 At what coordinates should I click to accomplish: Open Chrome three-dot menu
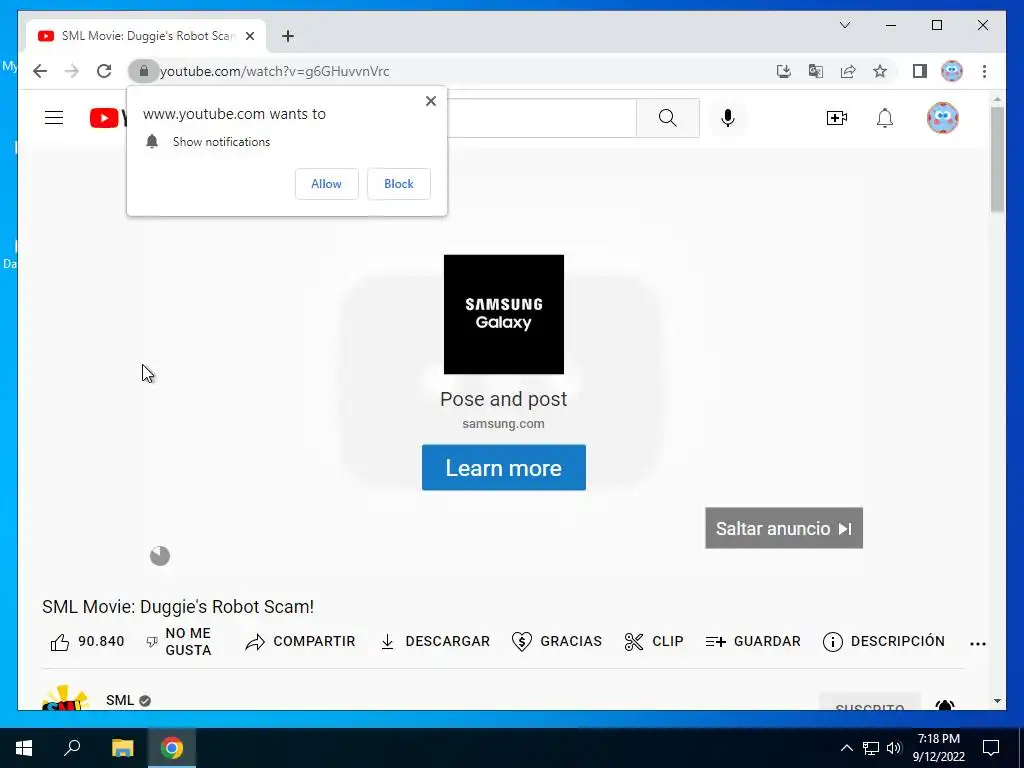click(984, 71)
